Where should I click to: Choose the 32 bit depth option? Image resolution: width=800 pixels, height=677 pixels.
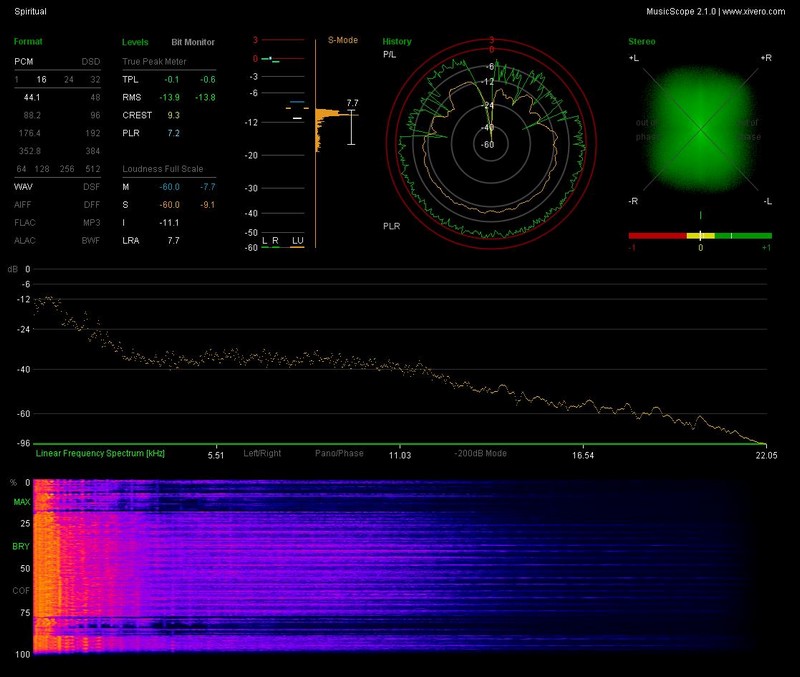tap(95, 80)
